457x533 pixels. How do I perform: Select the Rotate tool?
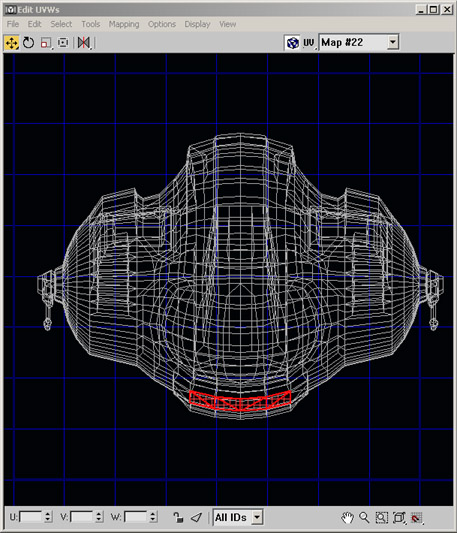[x=29, y=43]
